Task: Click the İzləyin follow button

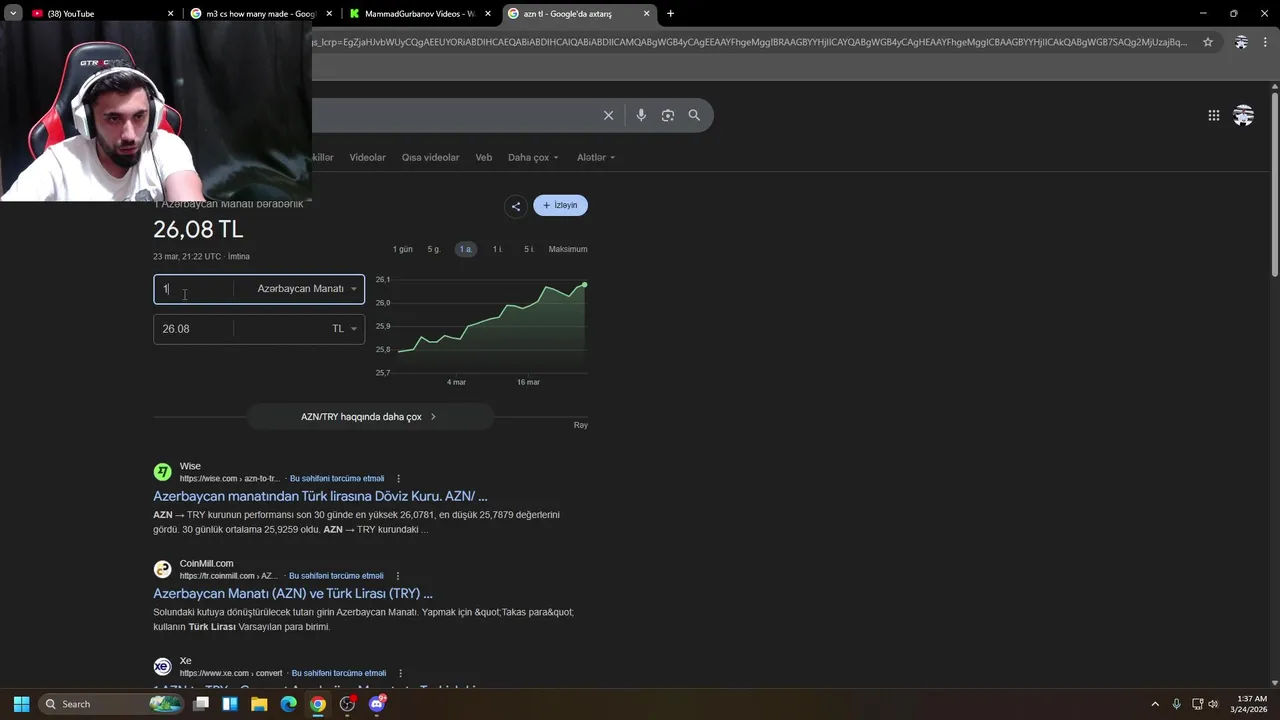Action: point(561,206)
